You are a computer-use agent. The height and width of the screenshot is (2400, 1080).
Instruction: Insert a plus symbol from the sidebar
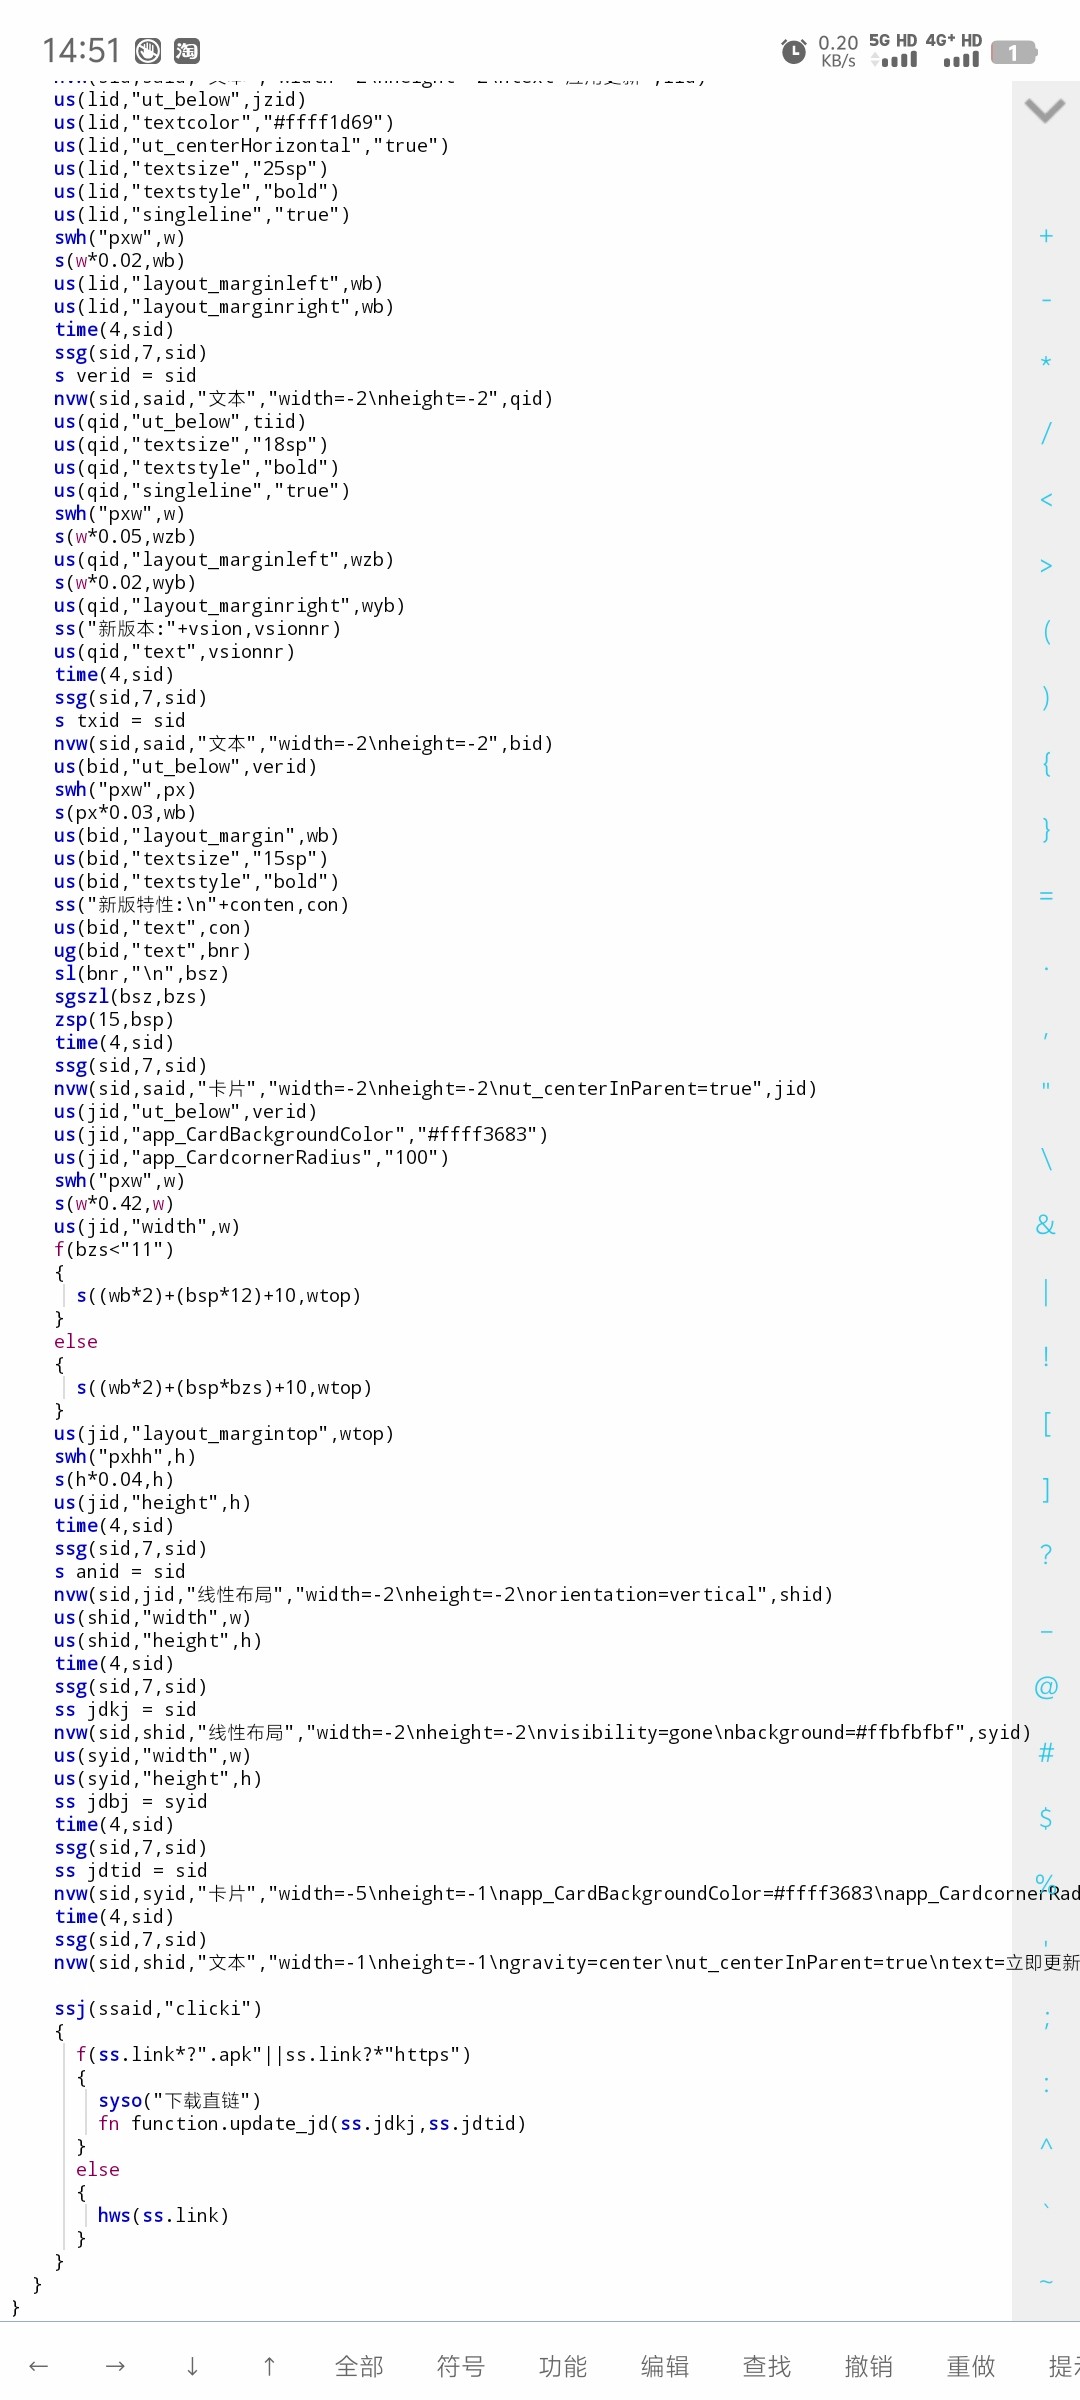[1046, 236]
